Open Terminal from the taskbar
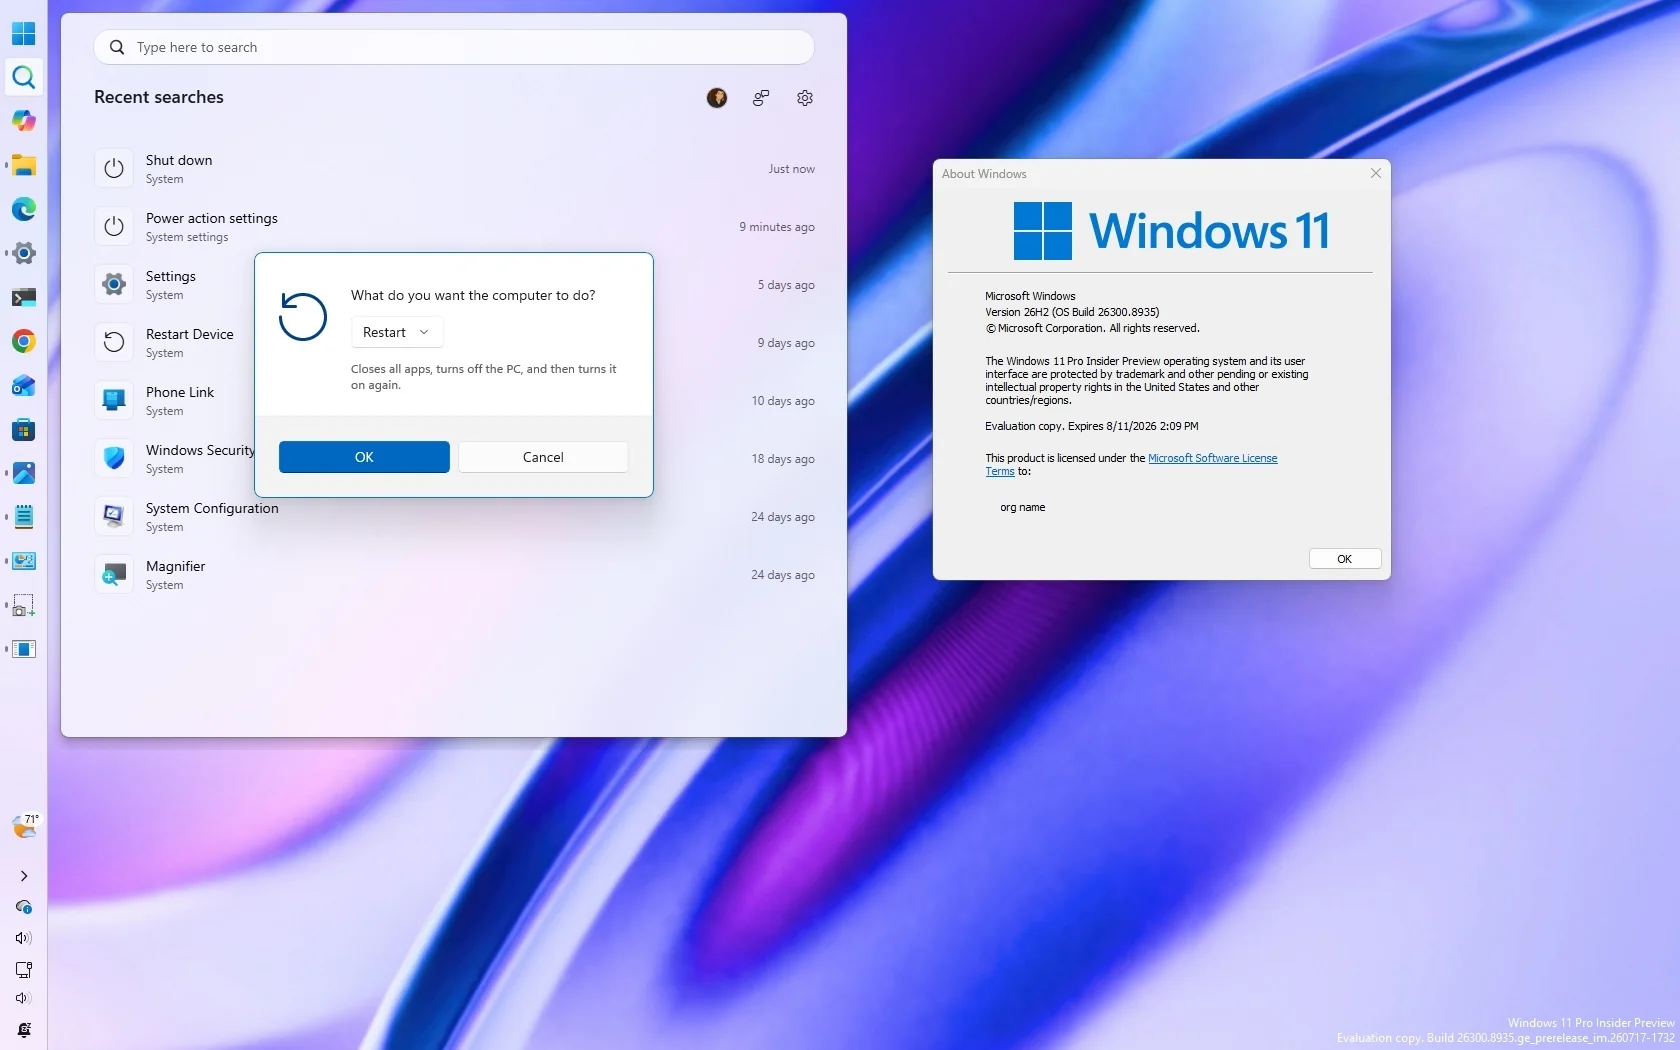Image resolution: width=1680 pixels, height=1050 pixels. click(x=23, y=297)
